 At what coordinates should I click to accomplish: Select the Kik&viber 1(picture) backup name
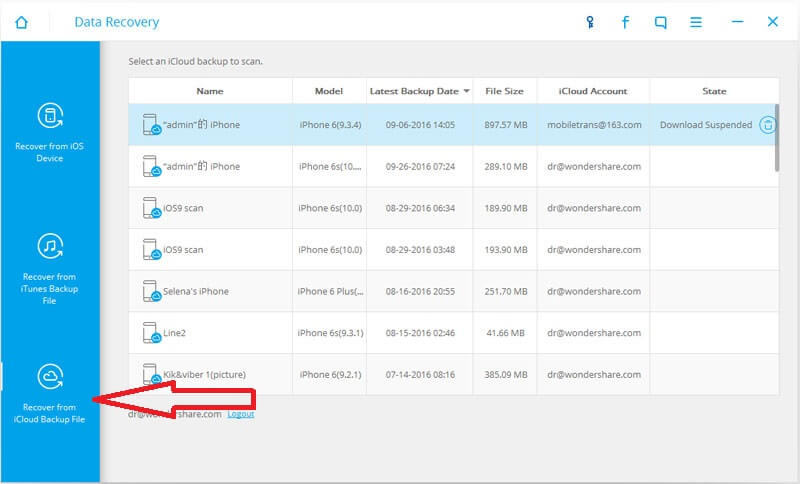click(x=205, y=375)
